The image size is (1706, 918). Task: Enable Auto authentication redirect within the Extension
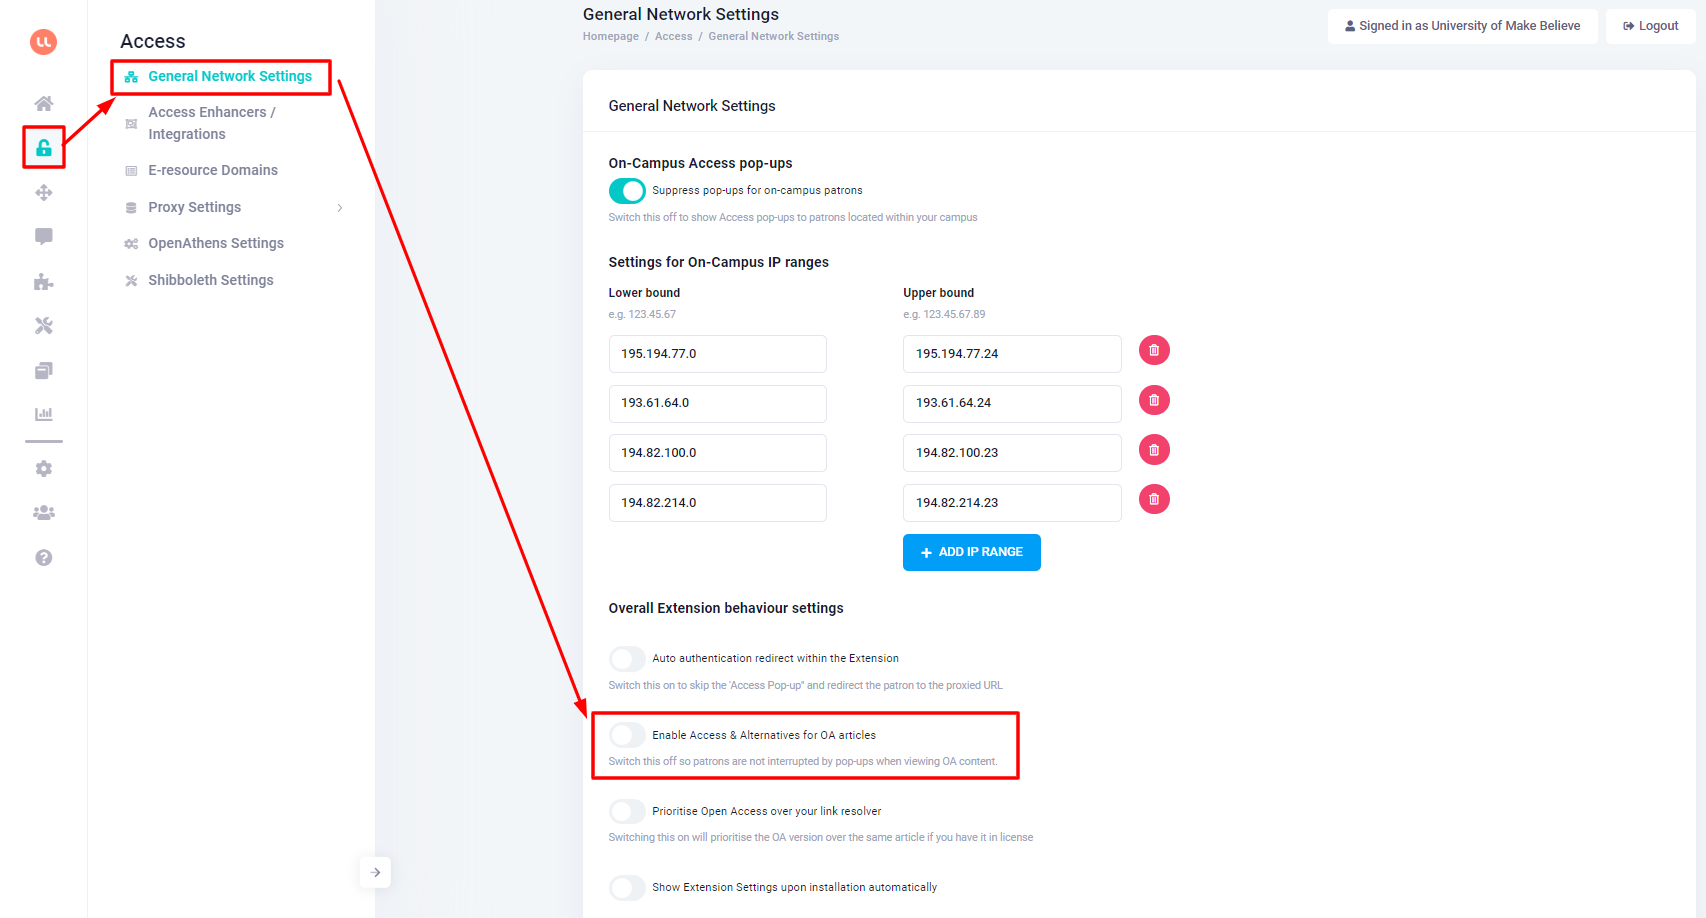pos(627,658)
